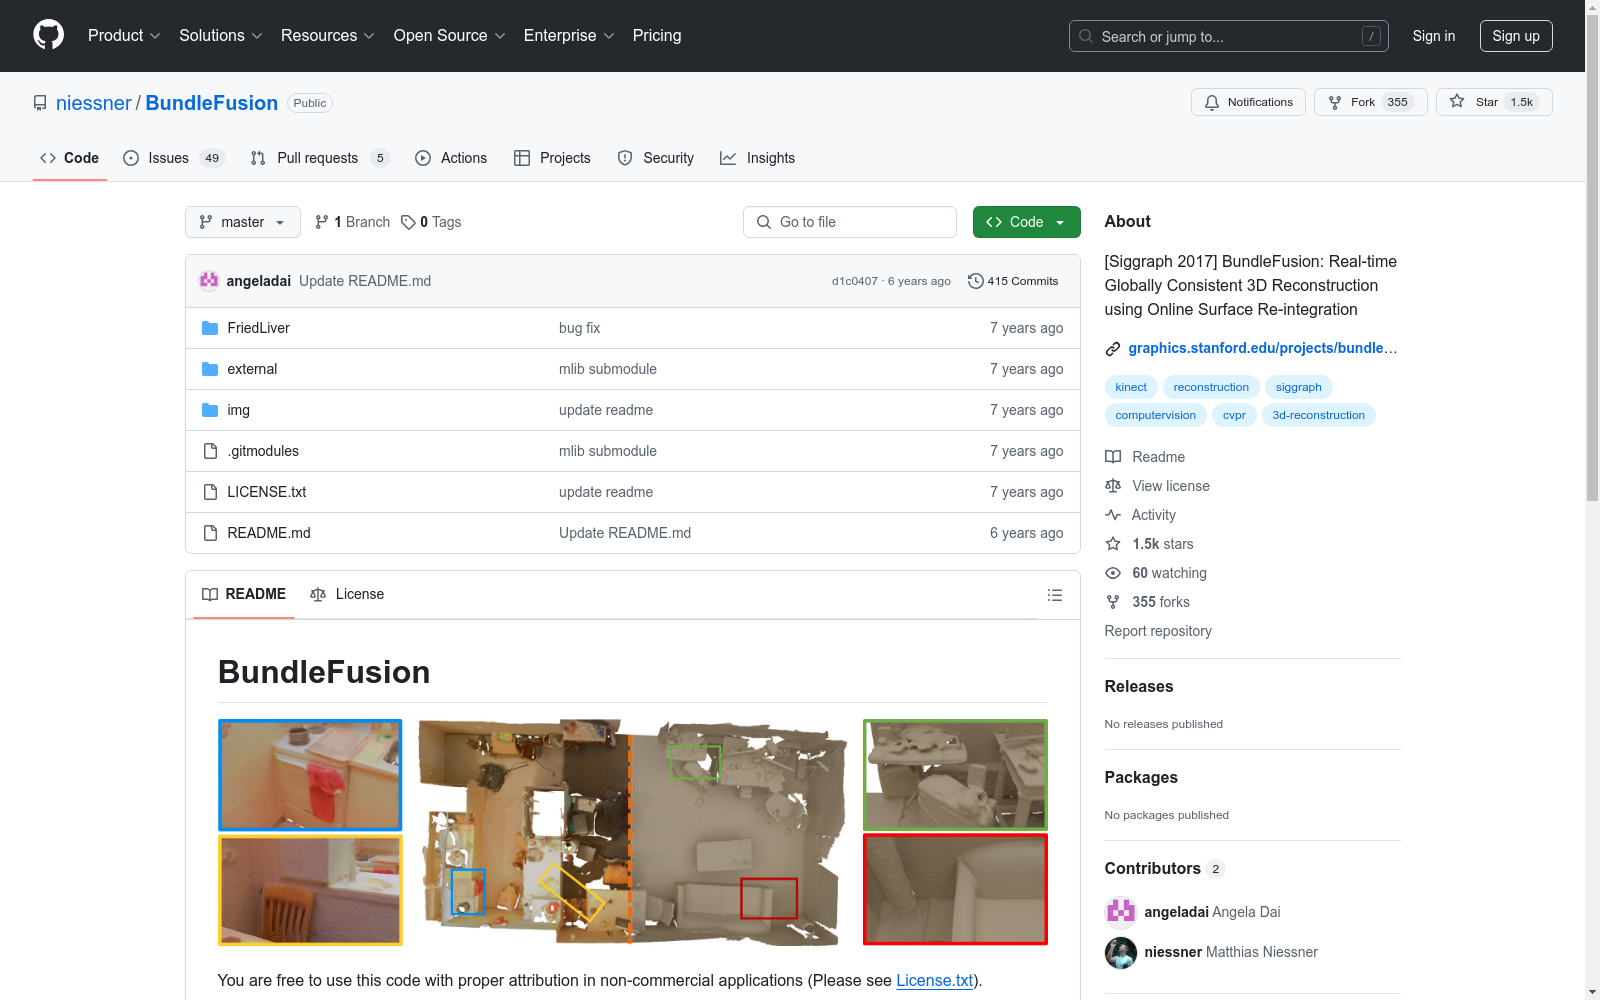Viewport: 1600px width, 1000px height.
Task: Click angeladai avatar in commit header
Action: (x=209, y=281)
